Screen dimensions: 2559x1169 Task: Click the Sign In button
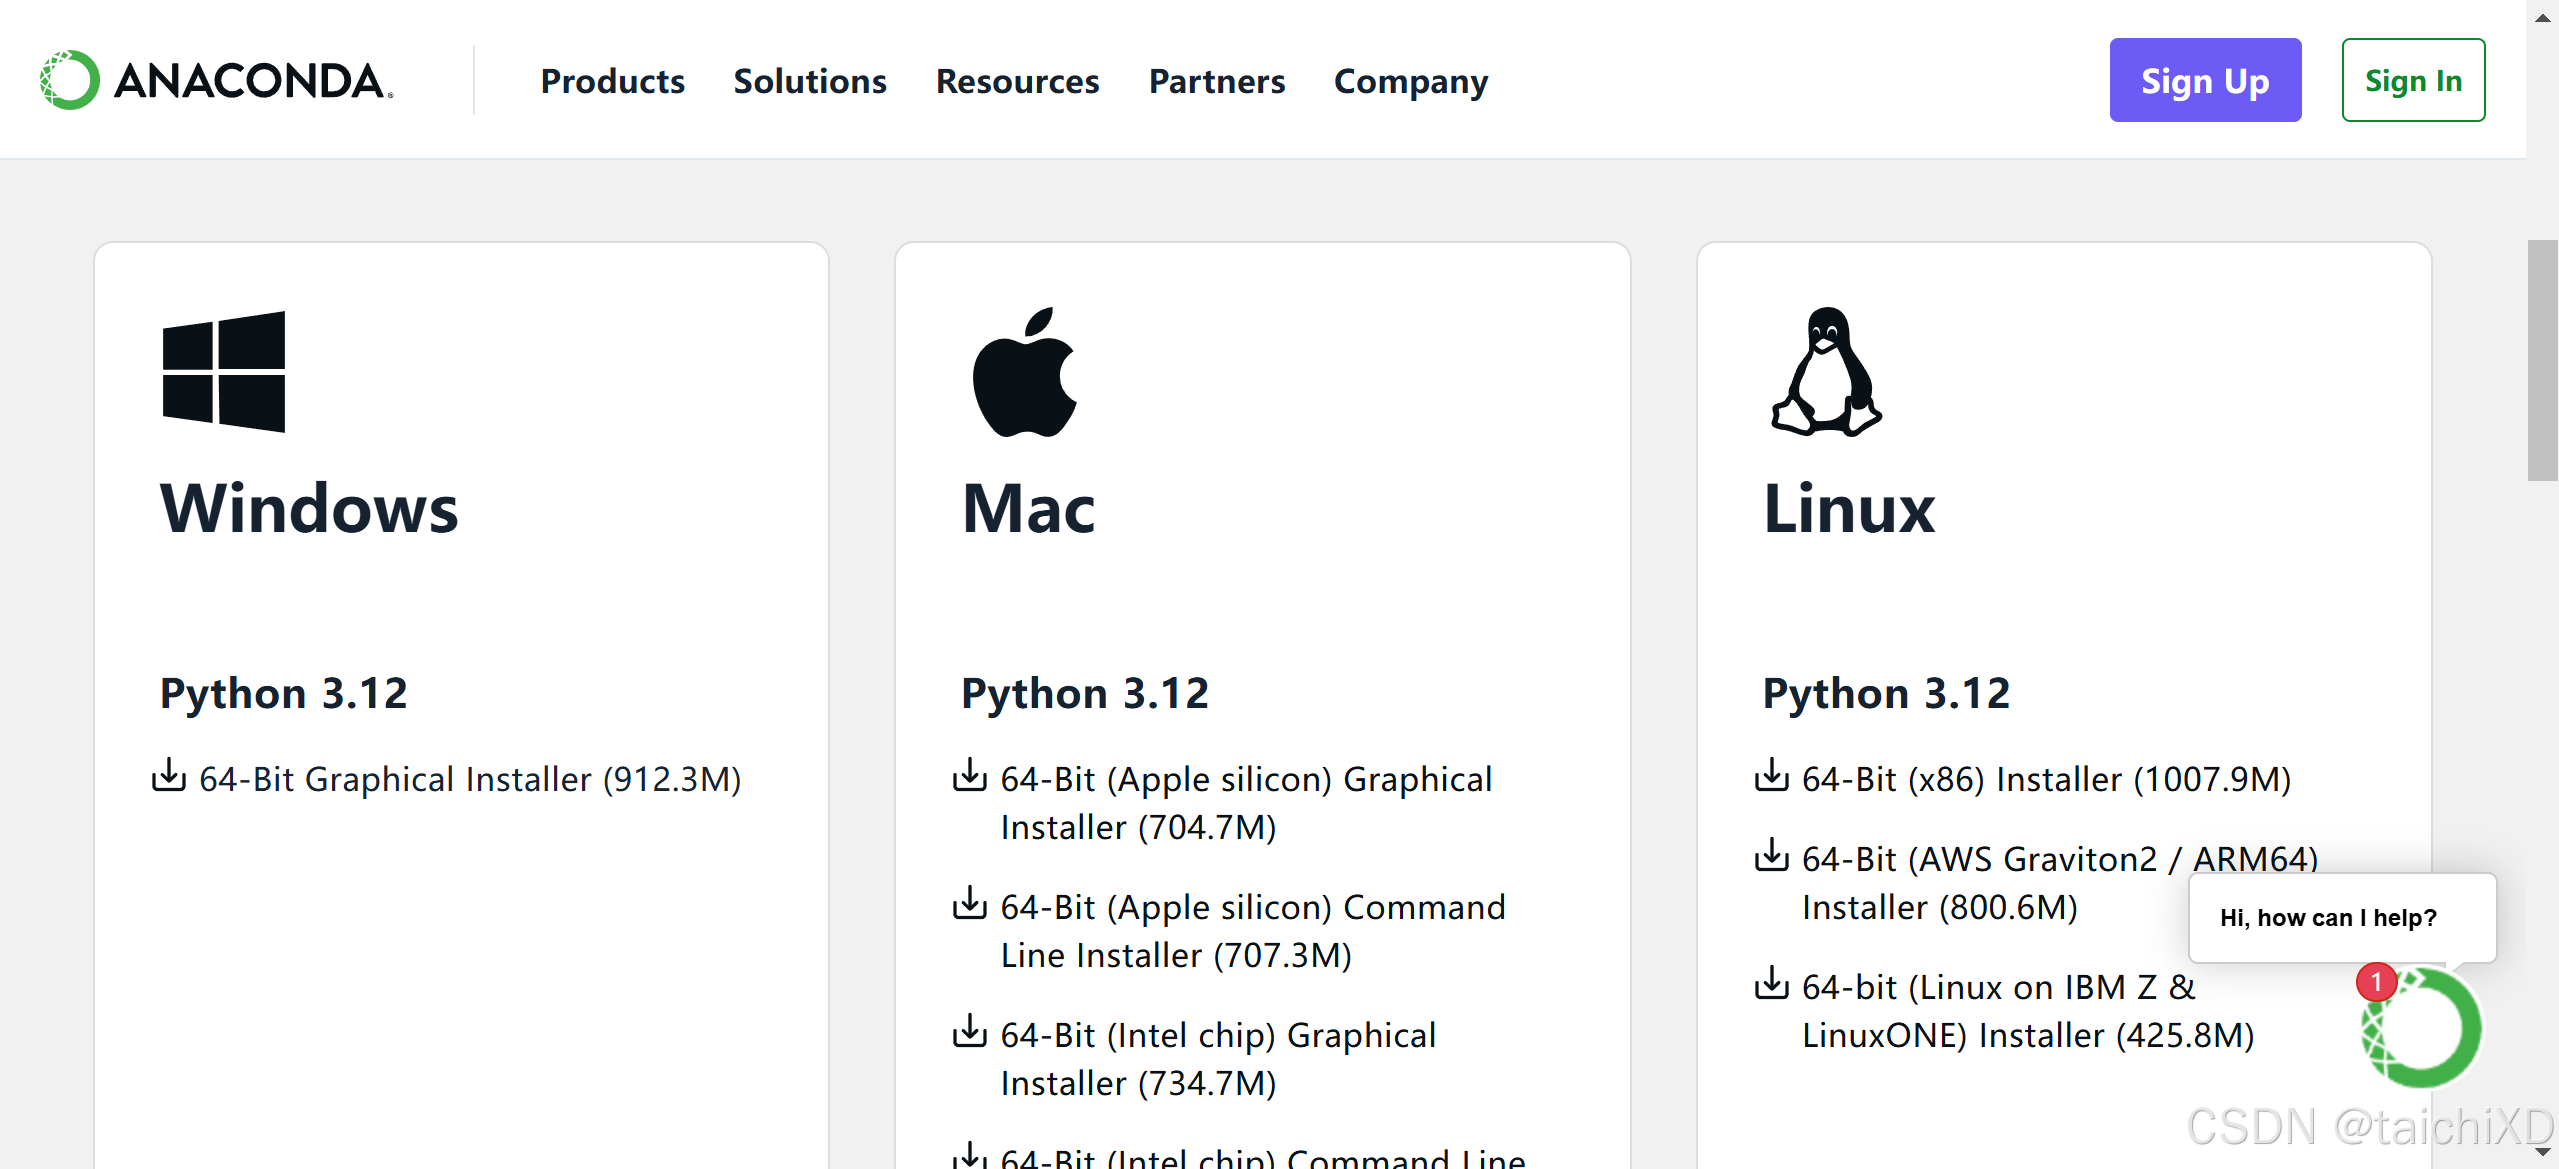[x=2413, y=79]
